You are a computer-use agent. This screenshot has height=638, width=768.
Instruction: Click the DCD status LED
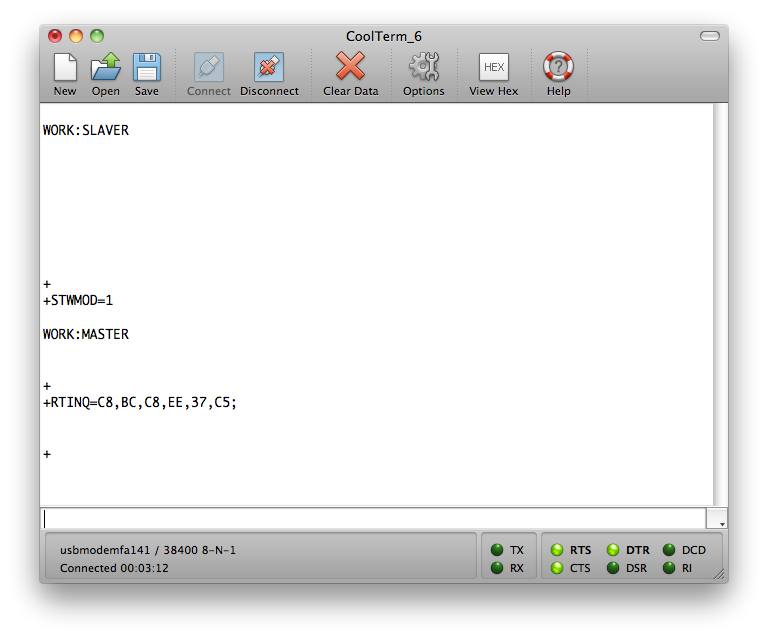pos(669,550)
